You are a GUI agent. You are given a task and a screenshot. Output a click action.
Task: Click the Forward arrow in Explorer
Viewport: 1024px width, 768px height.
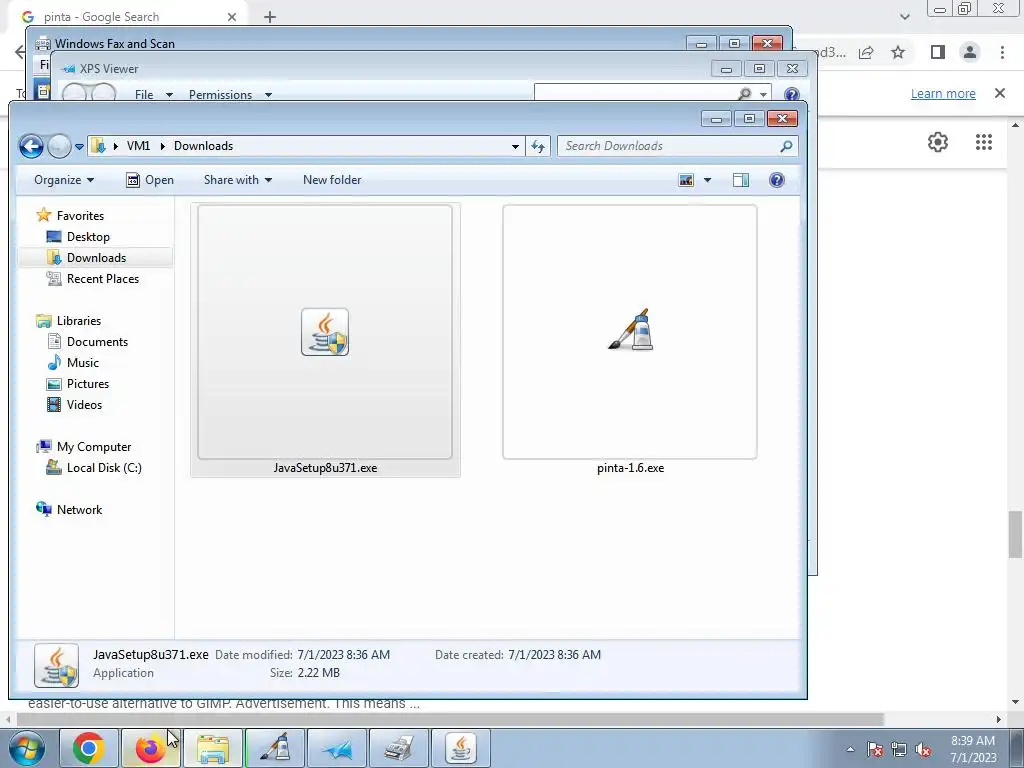pos(59,146)
